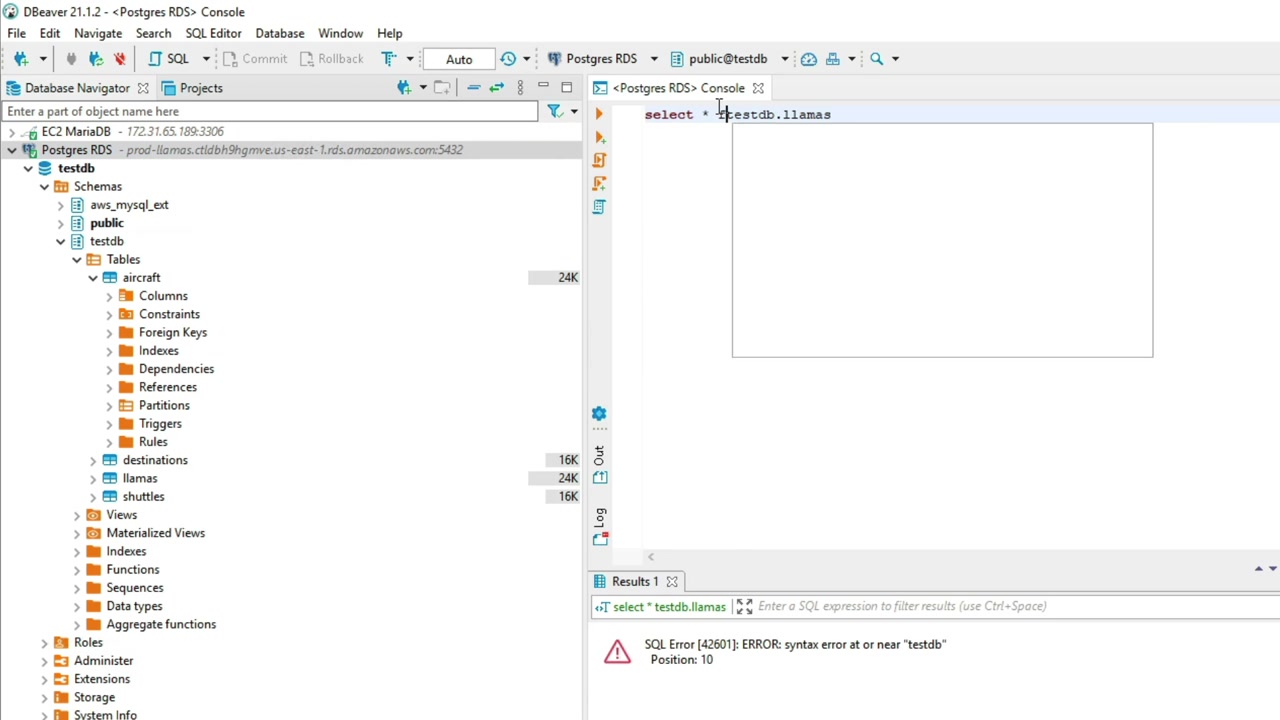Click the navigator filter funnel icon
Screen dimensions: 1280x720
555,111
